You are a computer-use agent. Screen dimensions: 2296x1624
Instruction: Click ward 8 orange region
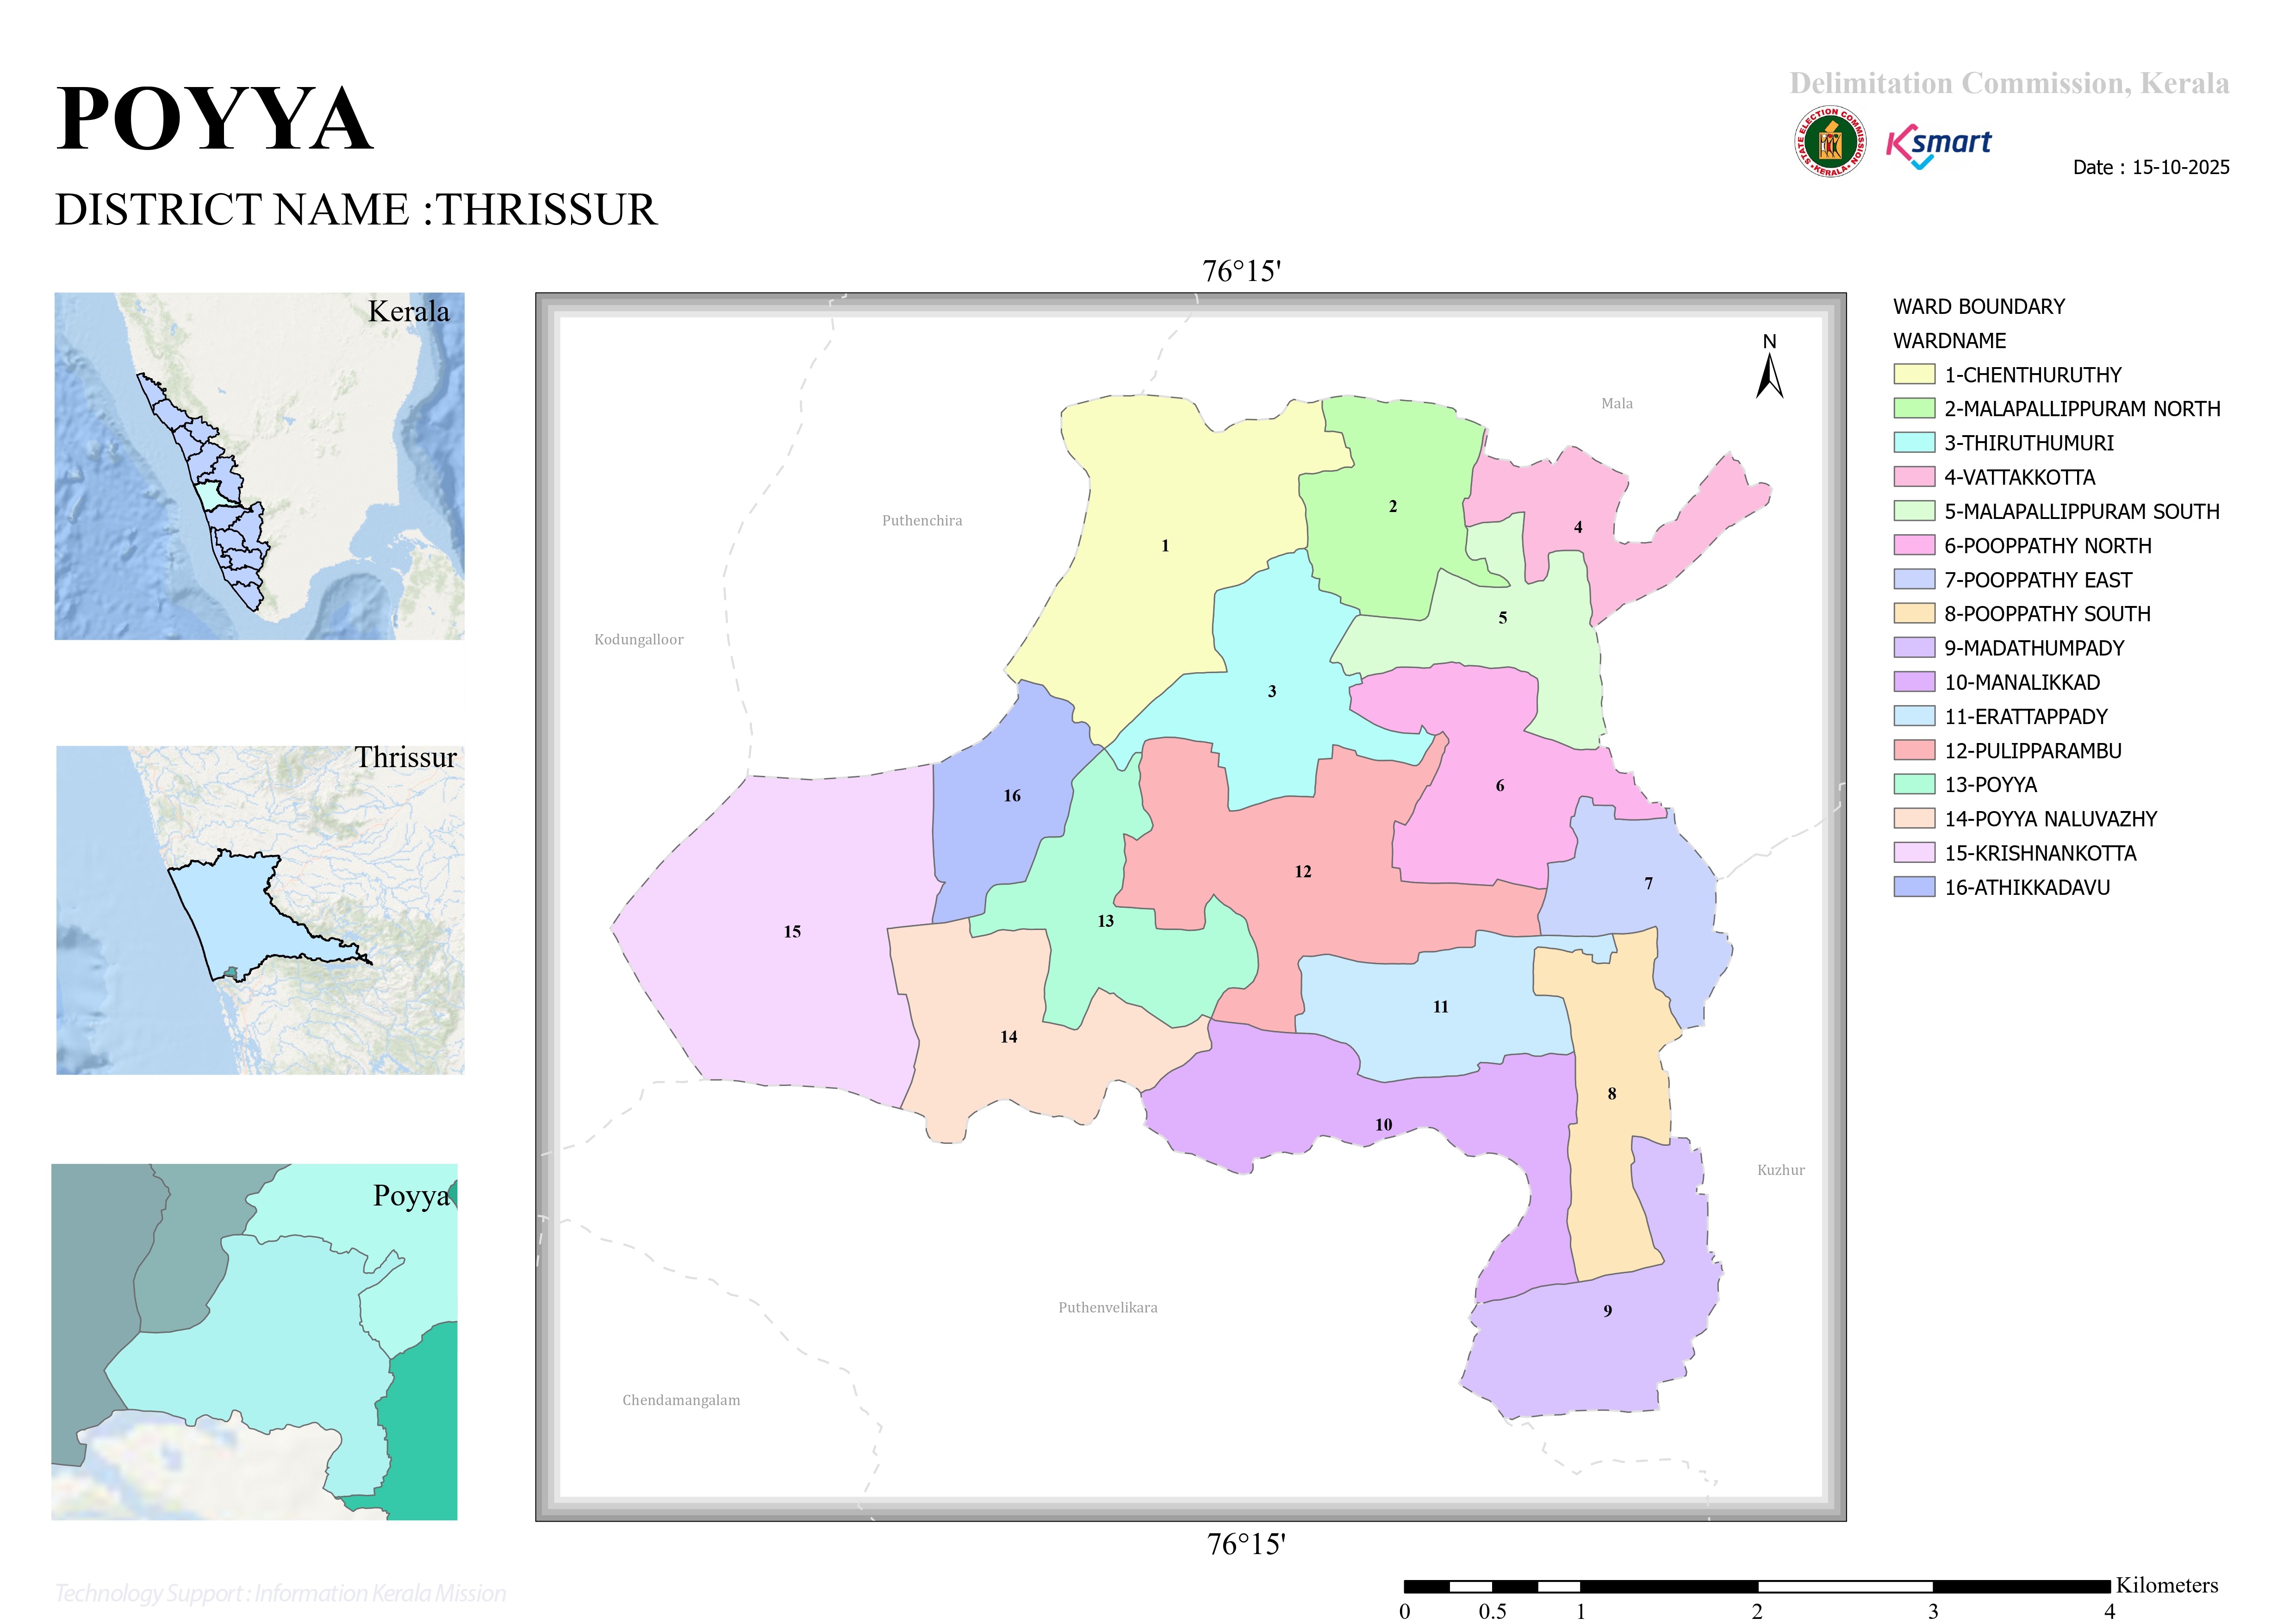1611,1094
